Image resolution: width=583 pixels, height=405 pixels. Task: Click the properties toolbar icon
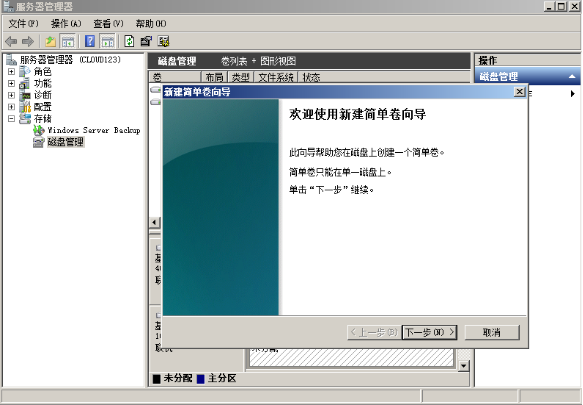(x=146, y=41)
